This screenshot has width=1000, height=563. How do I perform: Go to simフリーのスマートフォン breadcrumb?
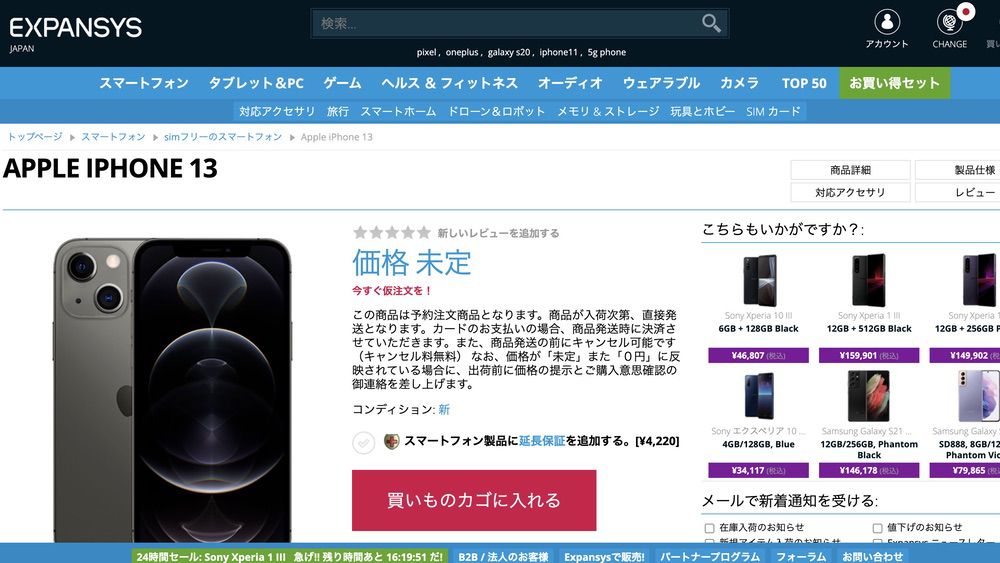tap(223, 137)
